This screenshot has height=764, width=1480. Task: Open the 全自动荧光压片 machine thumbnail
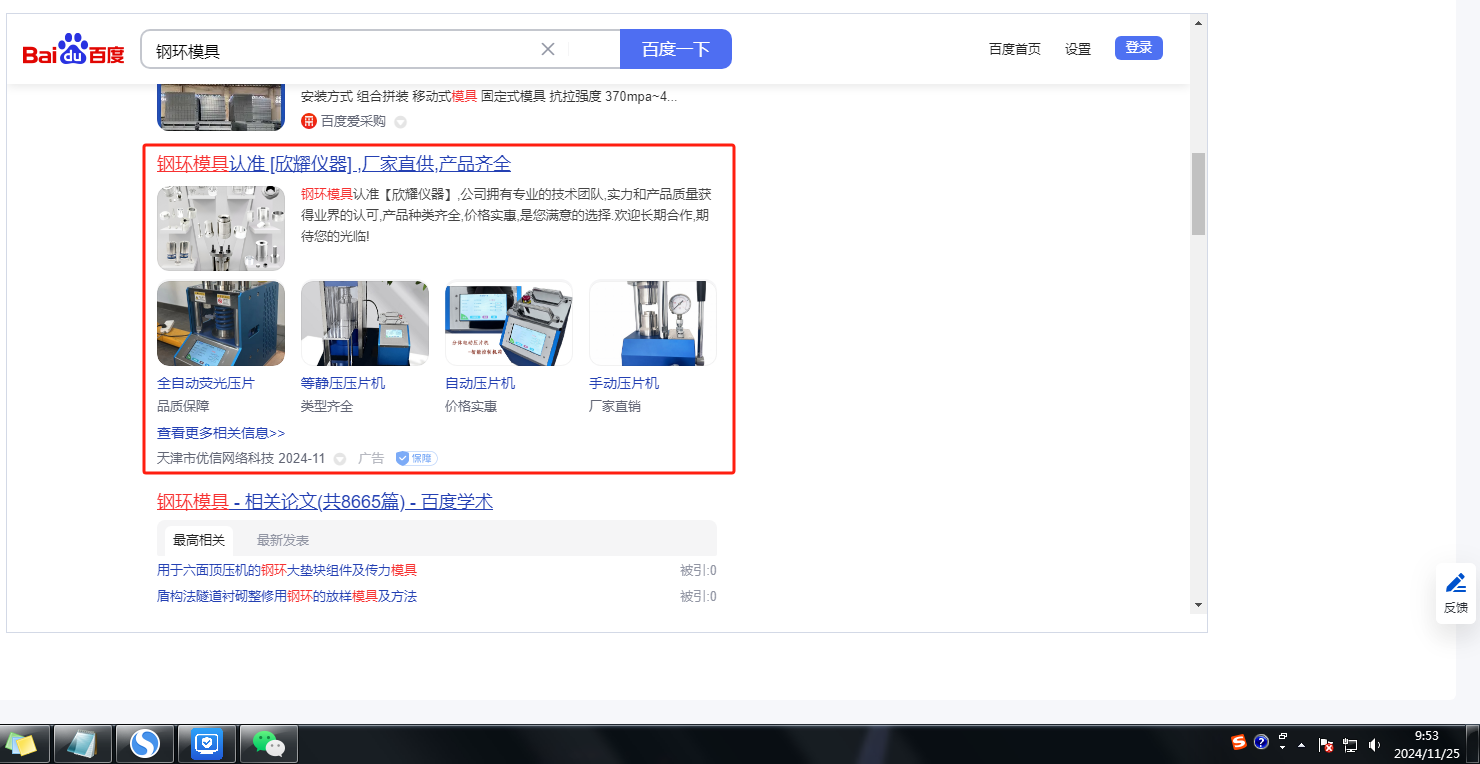(221, 323)
